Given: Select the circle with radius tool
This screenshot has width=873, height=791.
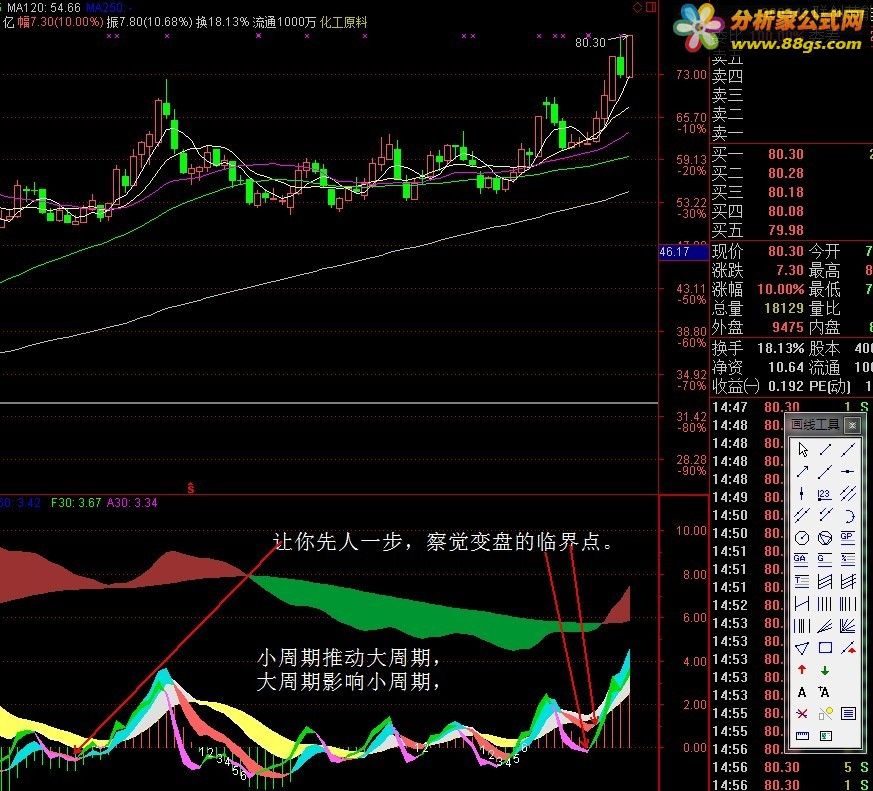Looking at the screenshot, I should pyautogui.click(x=802, y=538).
